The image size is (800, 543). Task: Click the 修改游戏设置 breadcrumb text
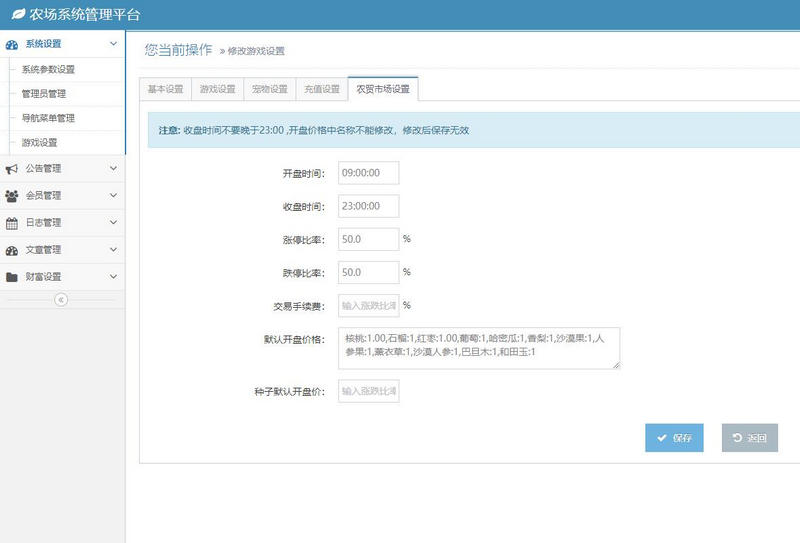[256, 51]
